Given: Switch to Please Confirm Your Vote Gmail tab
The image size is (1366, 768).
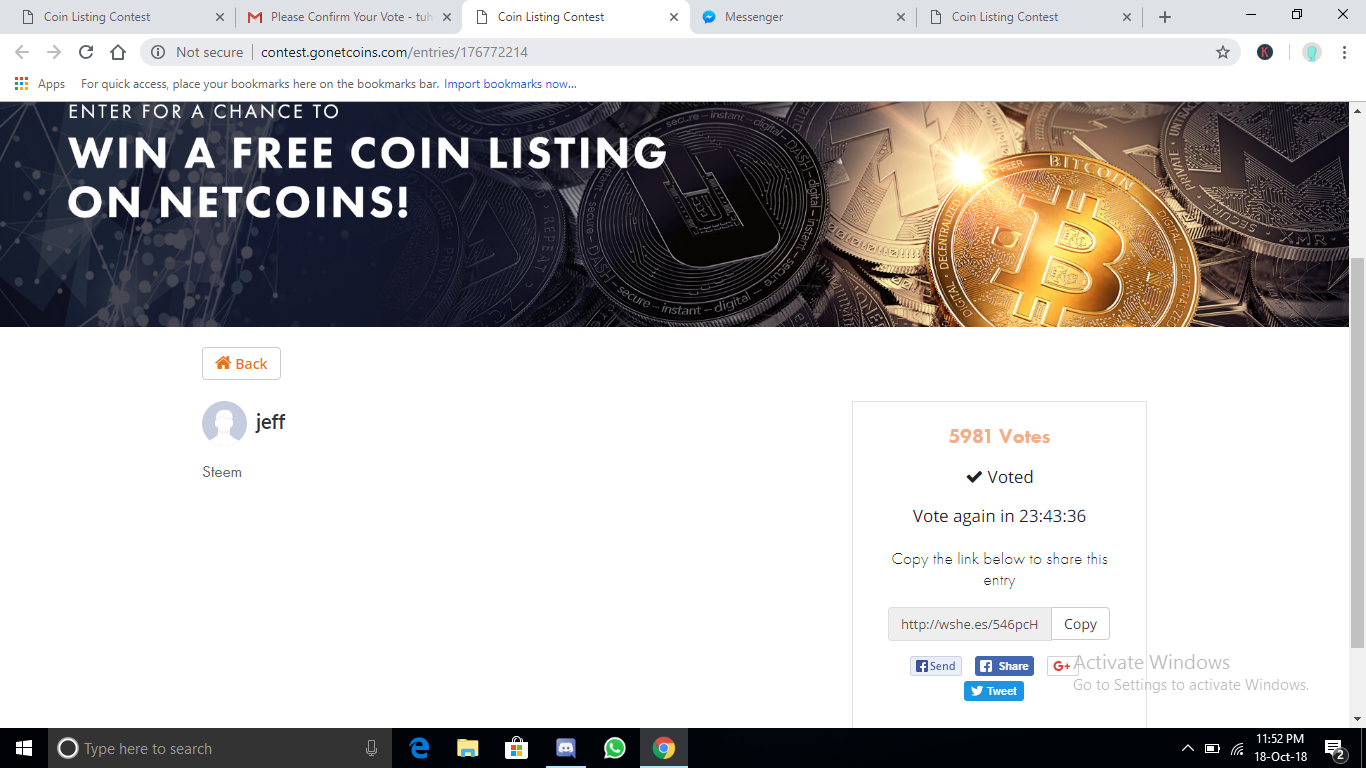Looking at the screenshot, I should pyautogui.click(x=349, y=17).
